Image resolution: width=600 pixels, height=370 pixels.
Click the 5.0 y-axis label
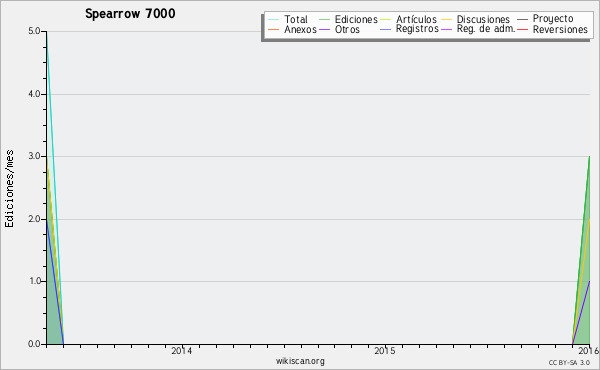coord(34,31)
